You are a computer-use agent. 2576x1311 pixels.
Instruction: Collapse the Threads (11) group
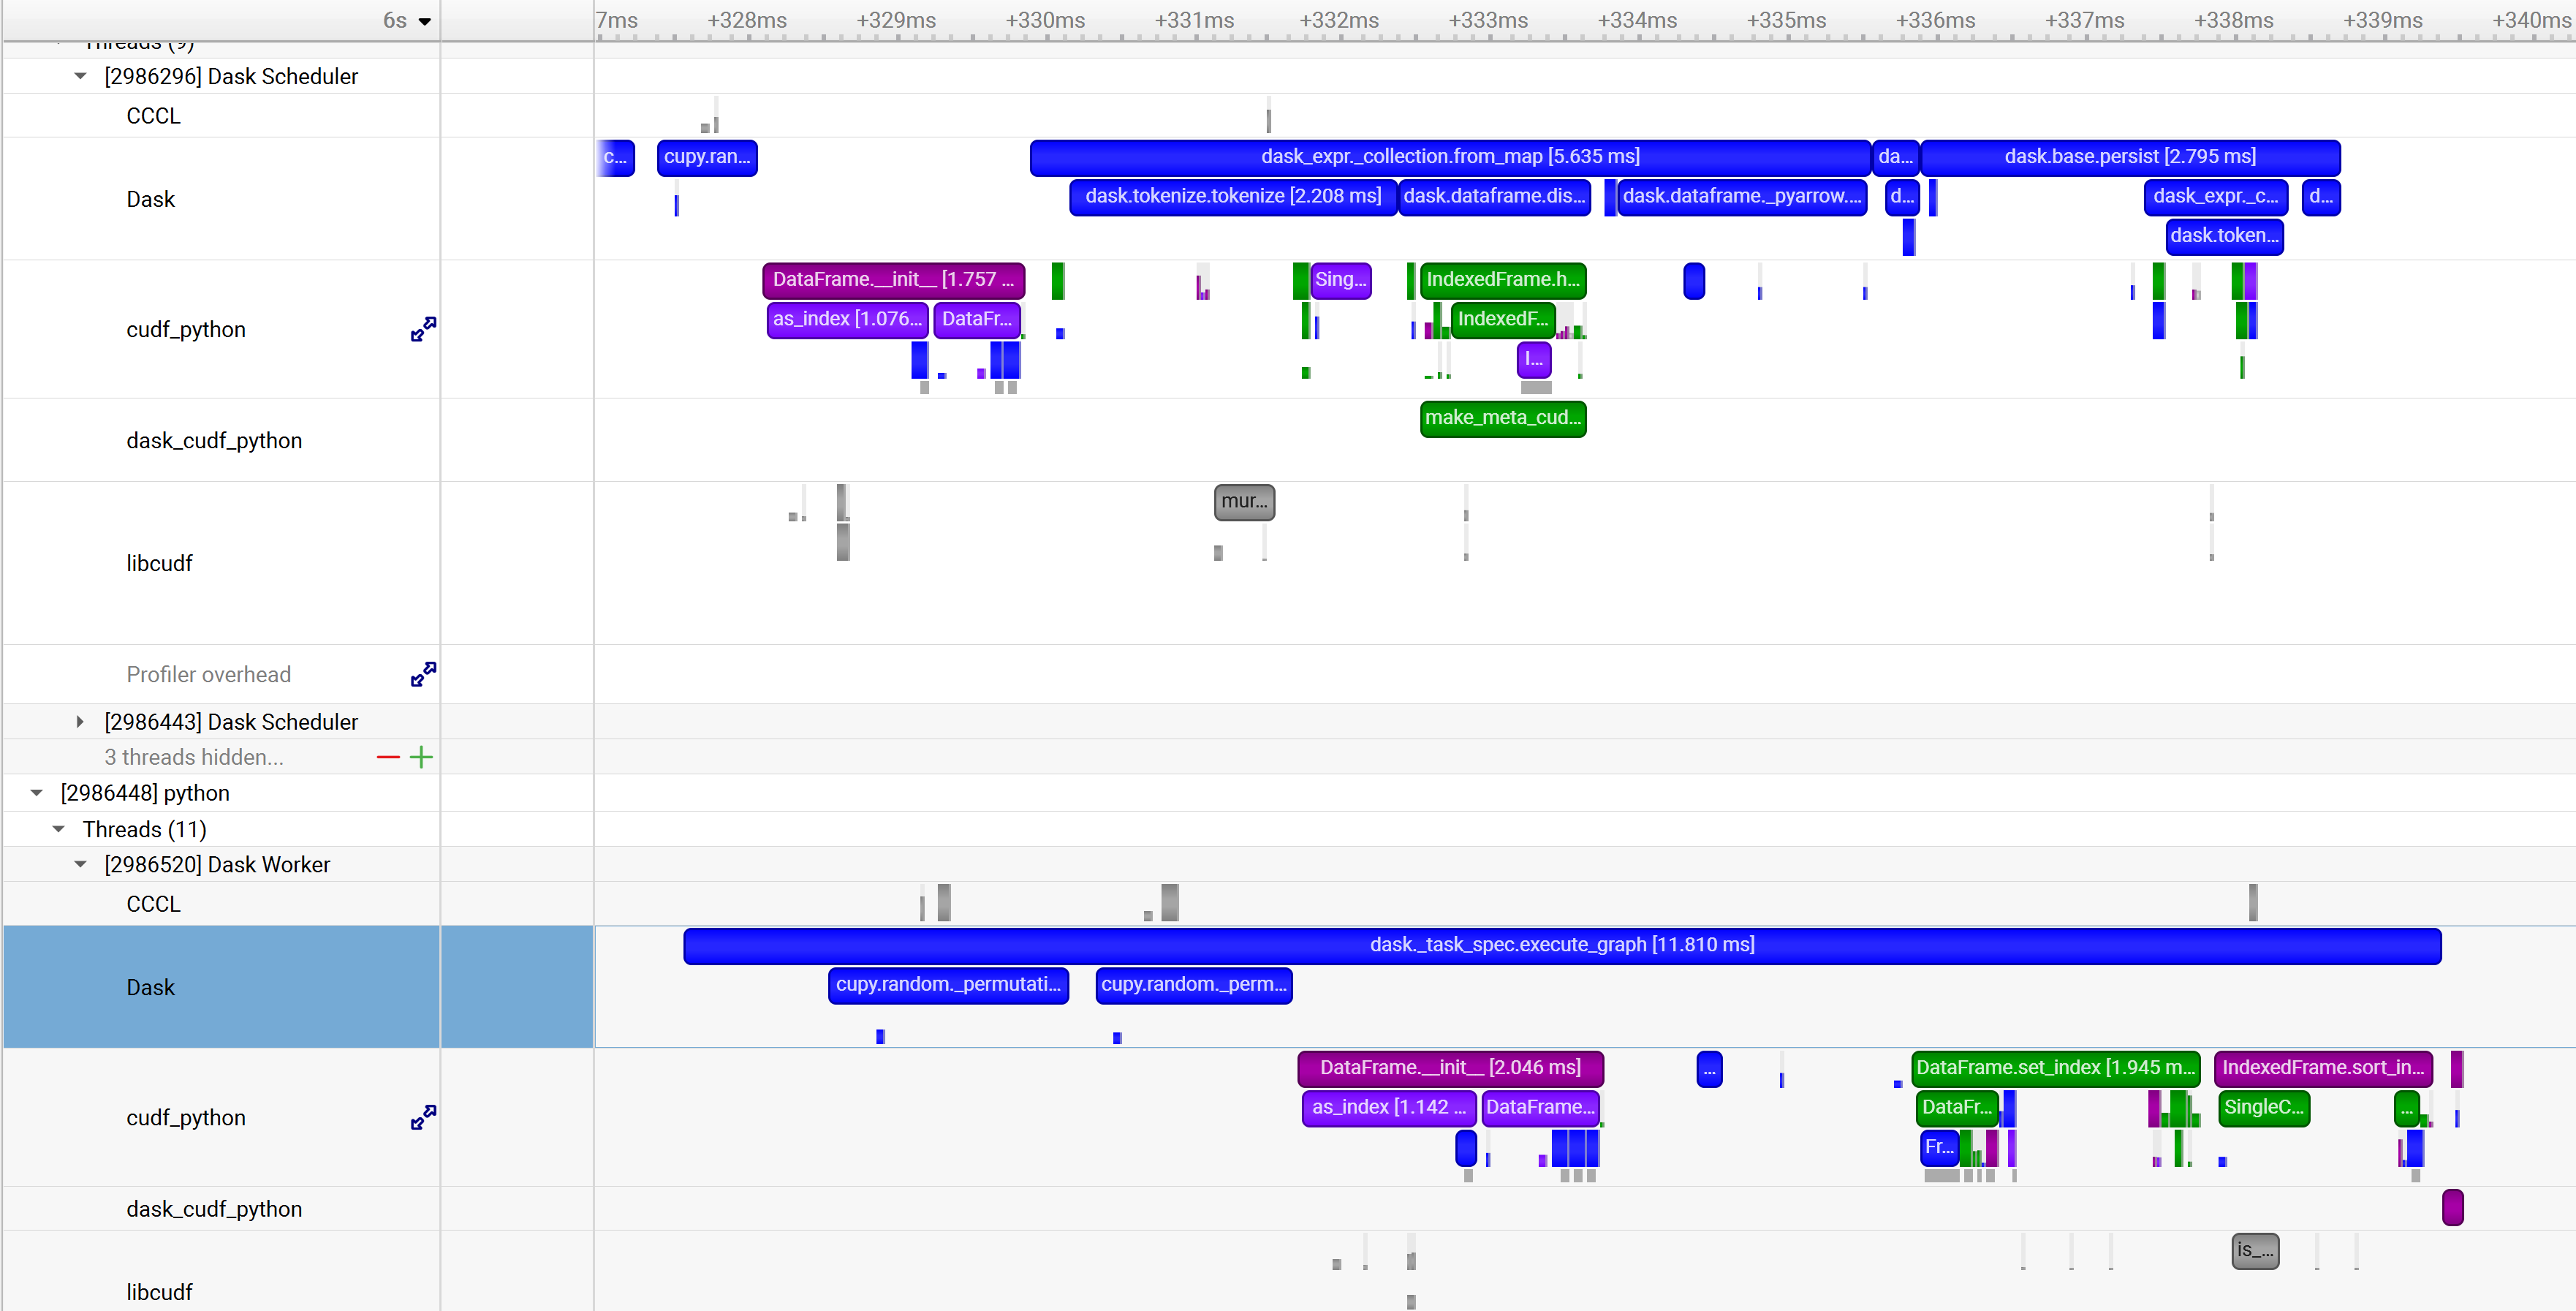[x=58, y=829]
